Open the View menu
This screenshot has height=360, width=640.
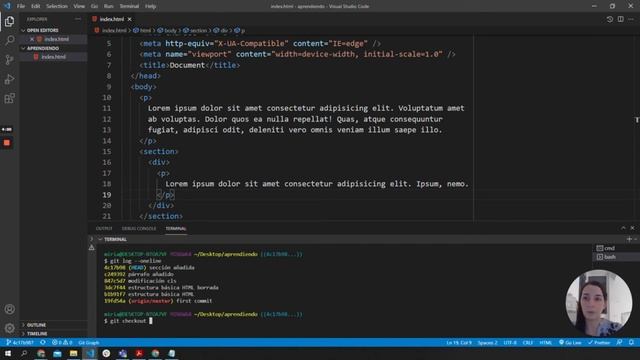(x=79, y=6)
